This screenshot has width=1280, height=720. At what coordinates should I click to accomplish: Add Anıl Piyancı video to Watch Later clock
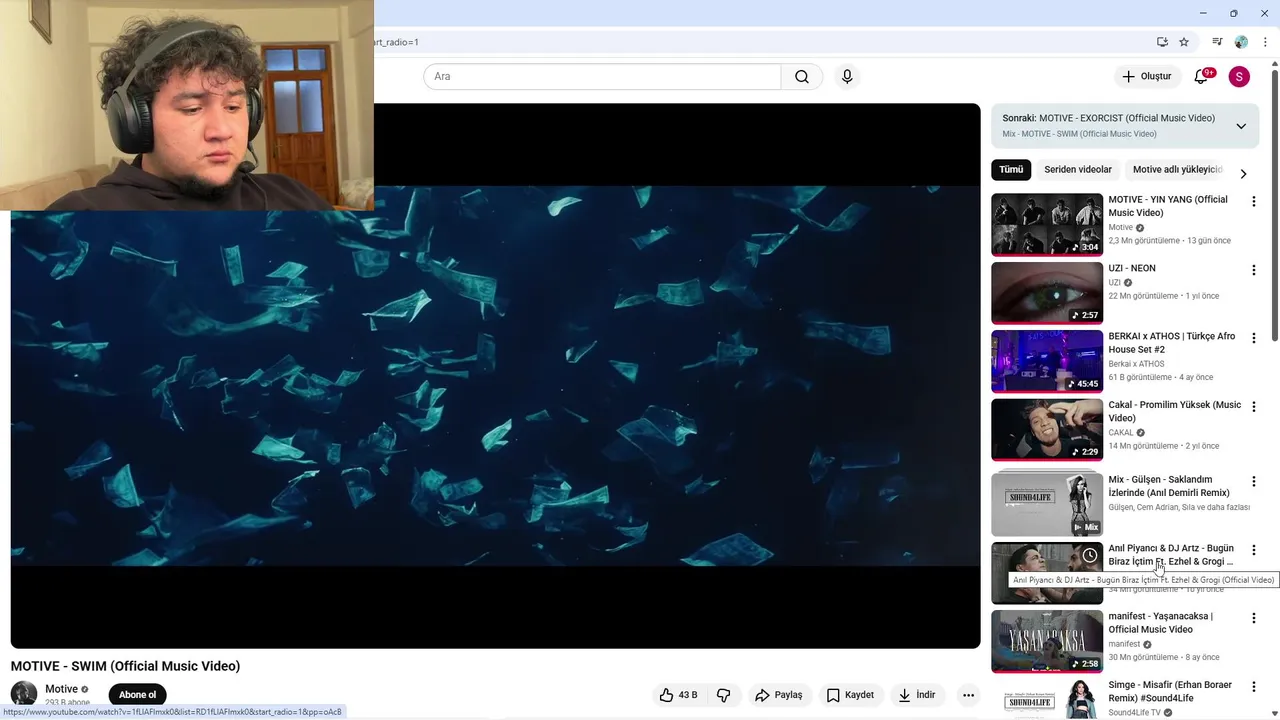click(1089, 555)
